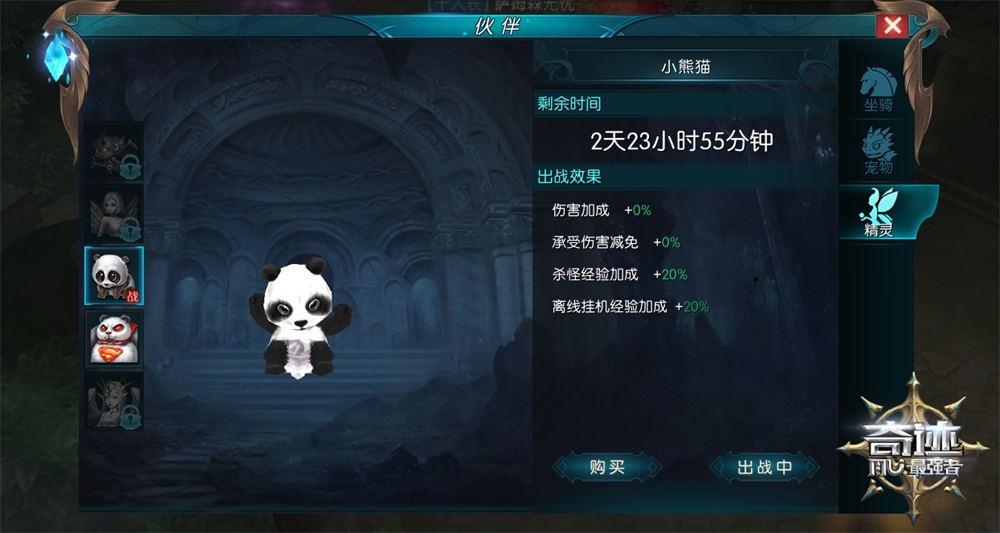This screenshot has height=533, width=1000.
Task: Click the lock icon on top companion
Action: [x=131, y=168]
